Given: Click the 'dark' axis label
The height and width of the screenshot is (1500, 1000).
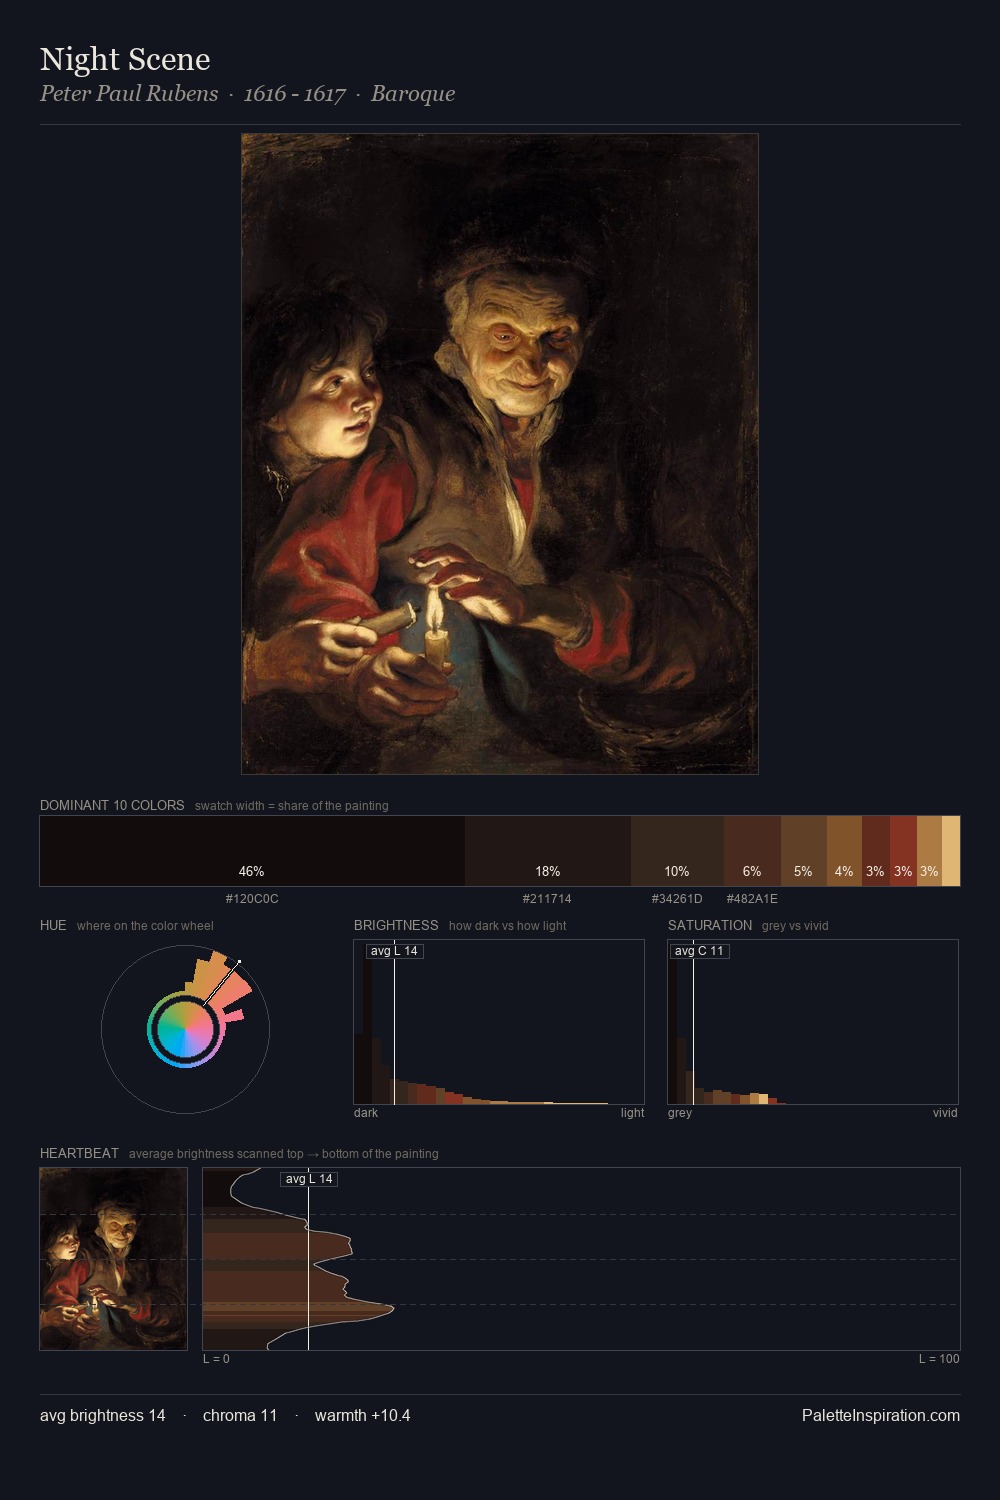Looking at the screenshot, I should pos(366,1113).
